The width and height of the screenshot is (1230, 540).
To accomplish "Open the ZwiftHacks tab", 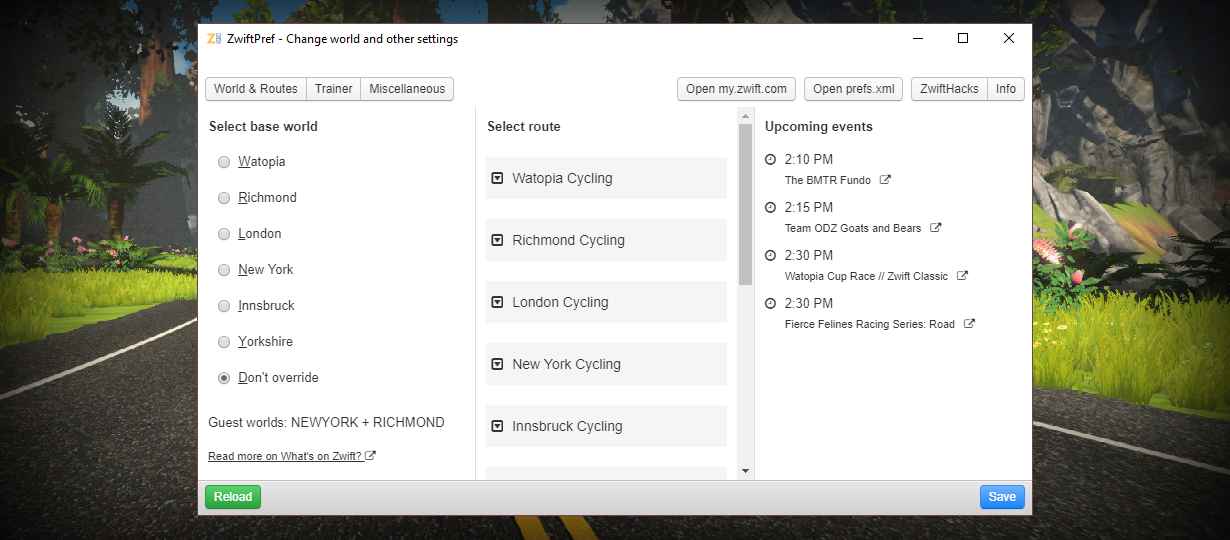I will [950, 89].
